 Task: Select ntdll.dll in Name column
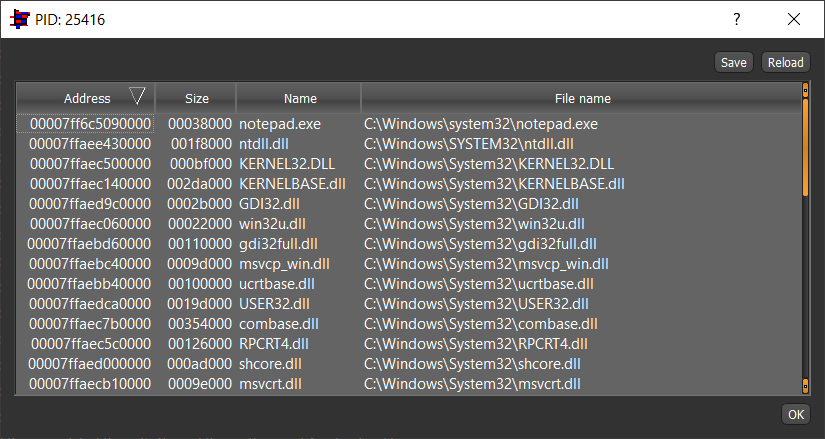264,144
